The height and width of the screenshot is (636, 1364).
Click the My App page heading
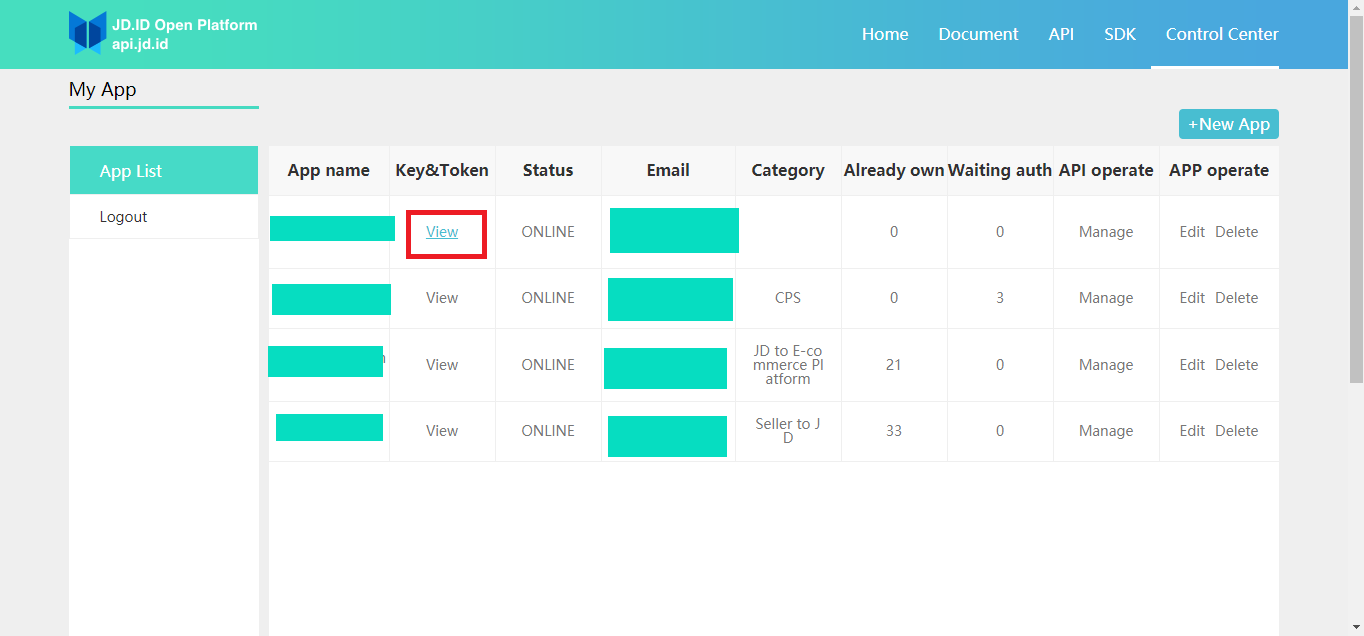[x=102, y=89]
